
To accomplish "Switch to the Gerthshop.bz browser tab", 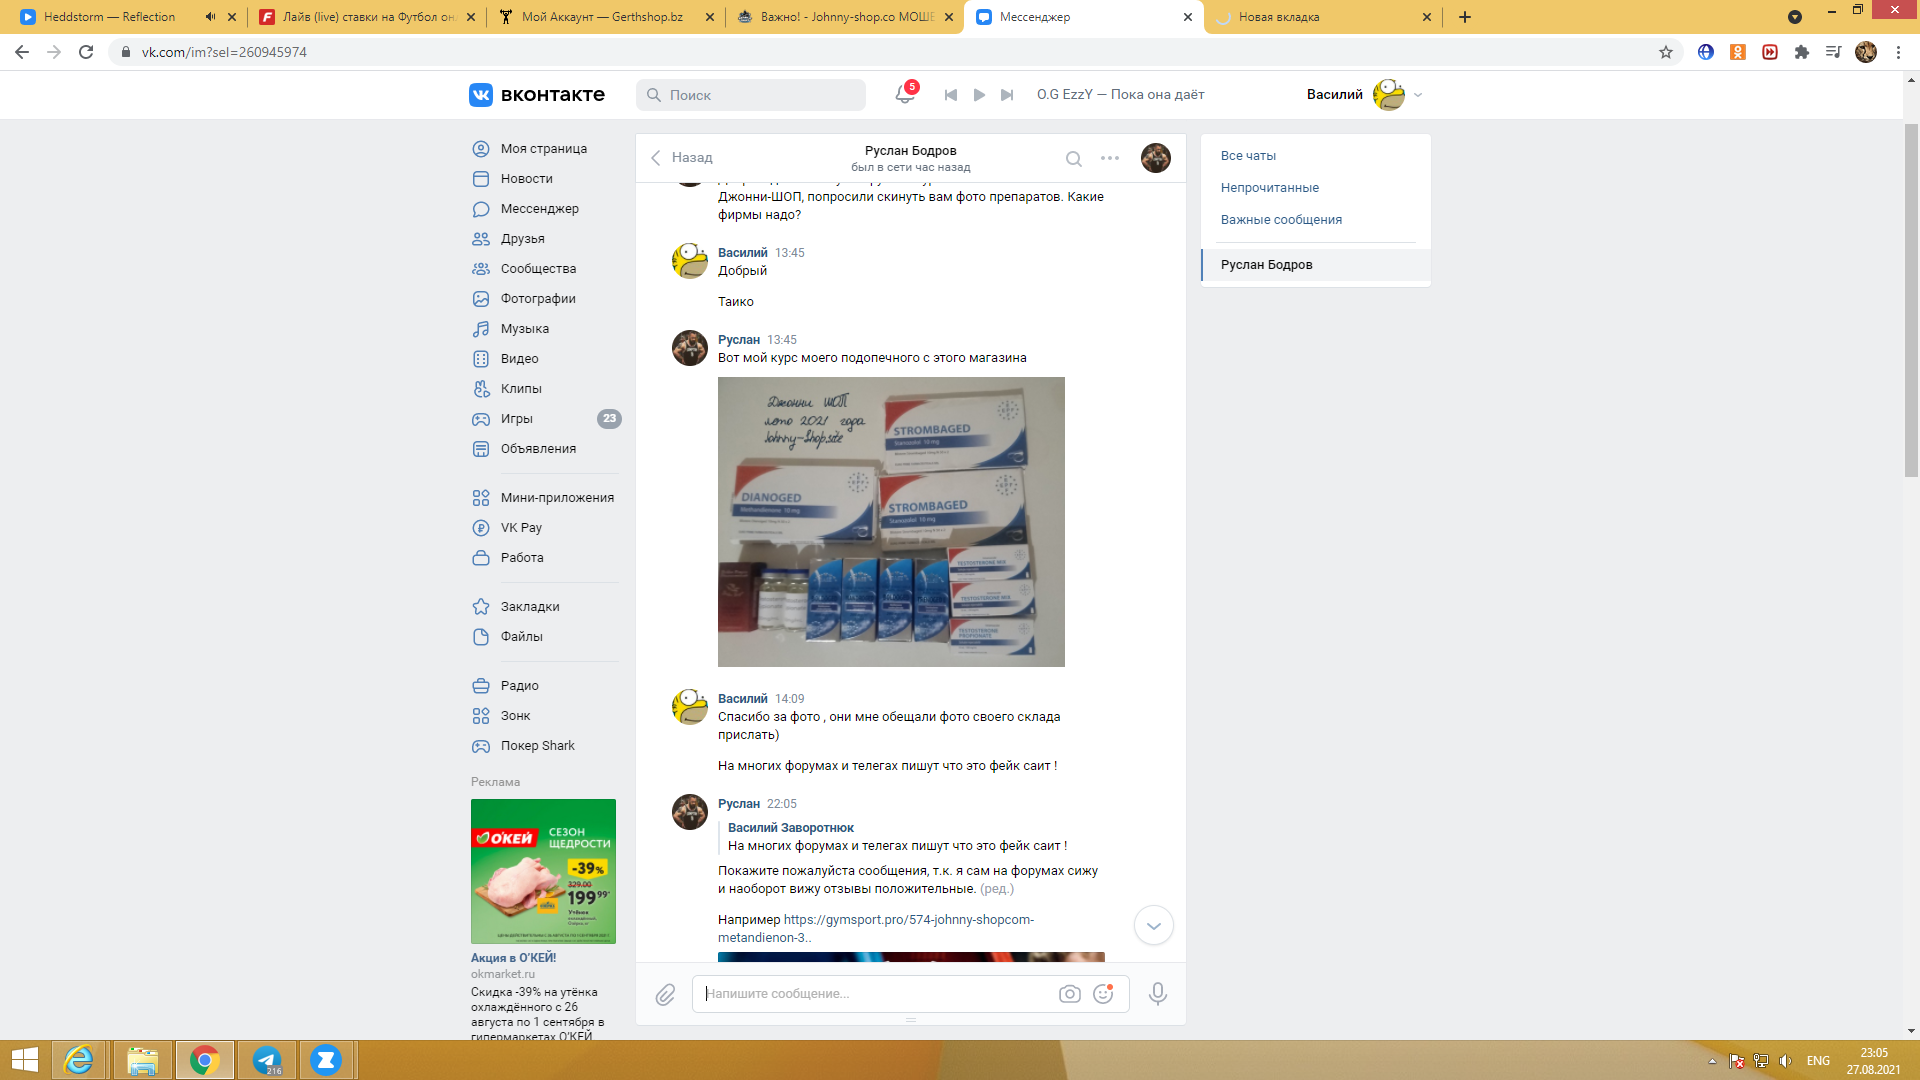I will (x=600, y=17).
